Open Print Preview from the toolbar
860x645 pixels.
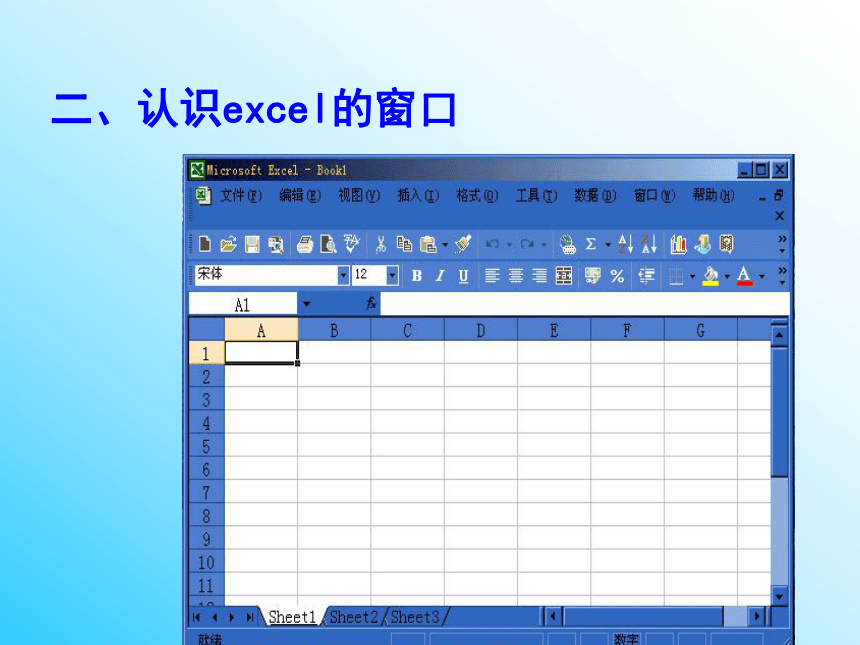click(x=328, y=244)
